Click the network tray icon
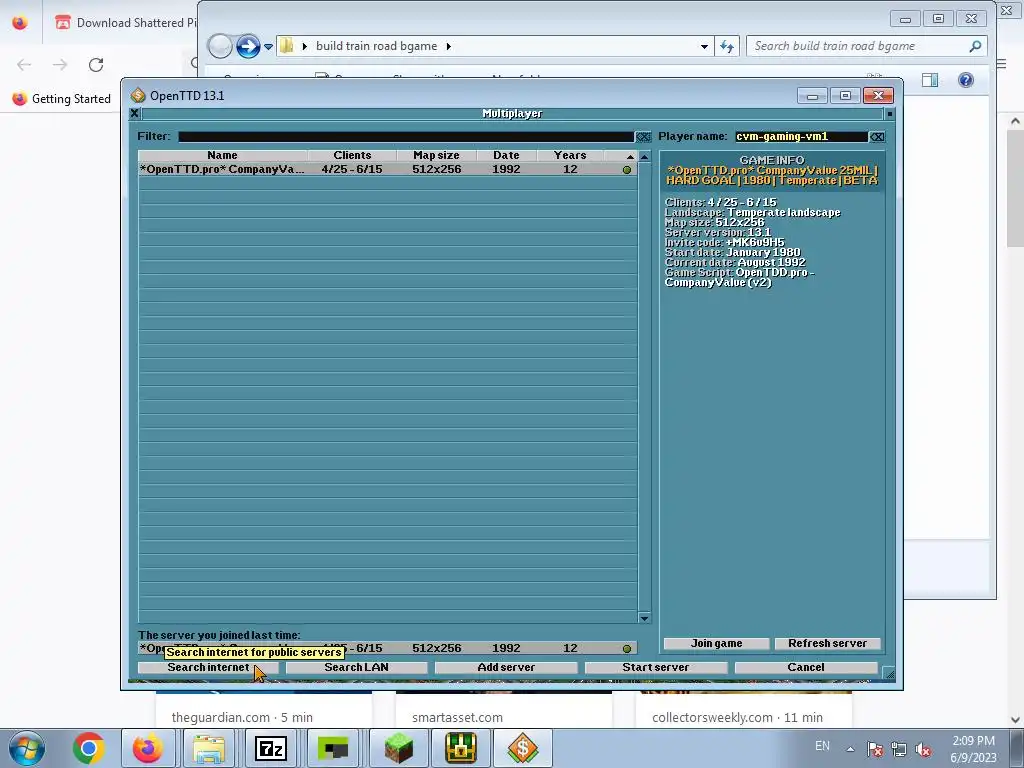Viewport: 1024px width, 768px height. (899, 749)
